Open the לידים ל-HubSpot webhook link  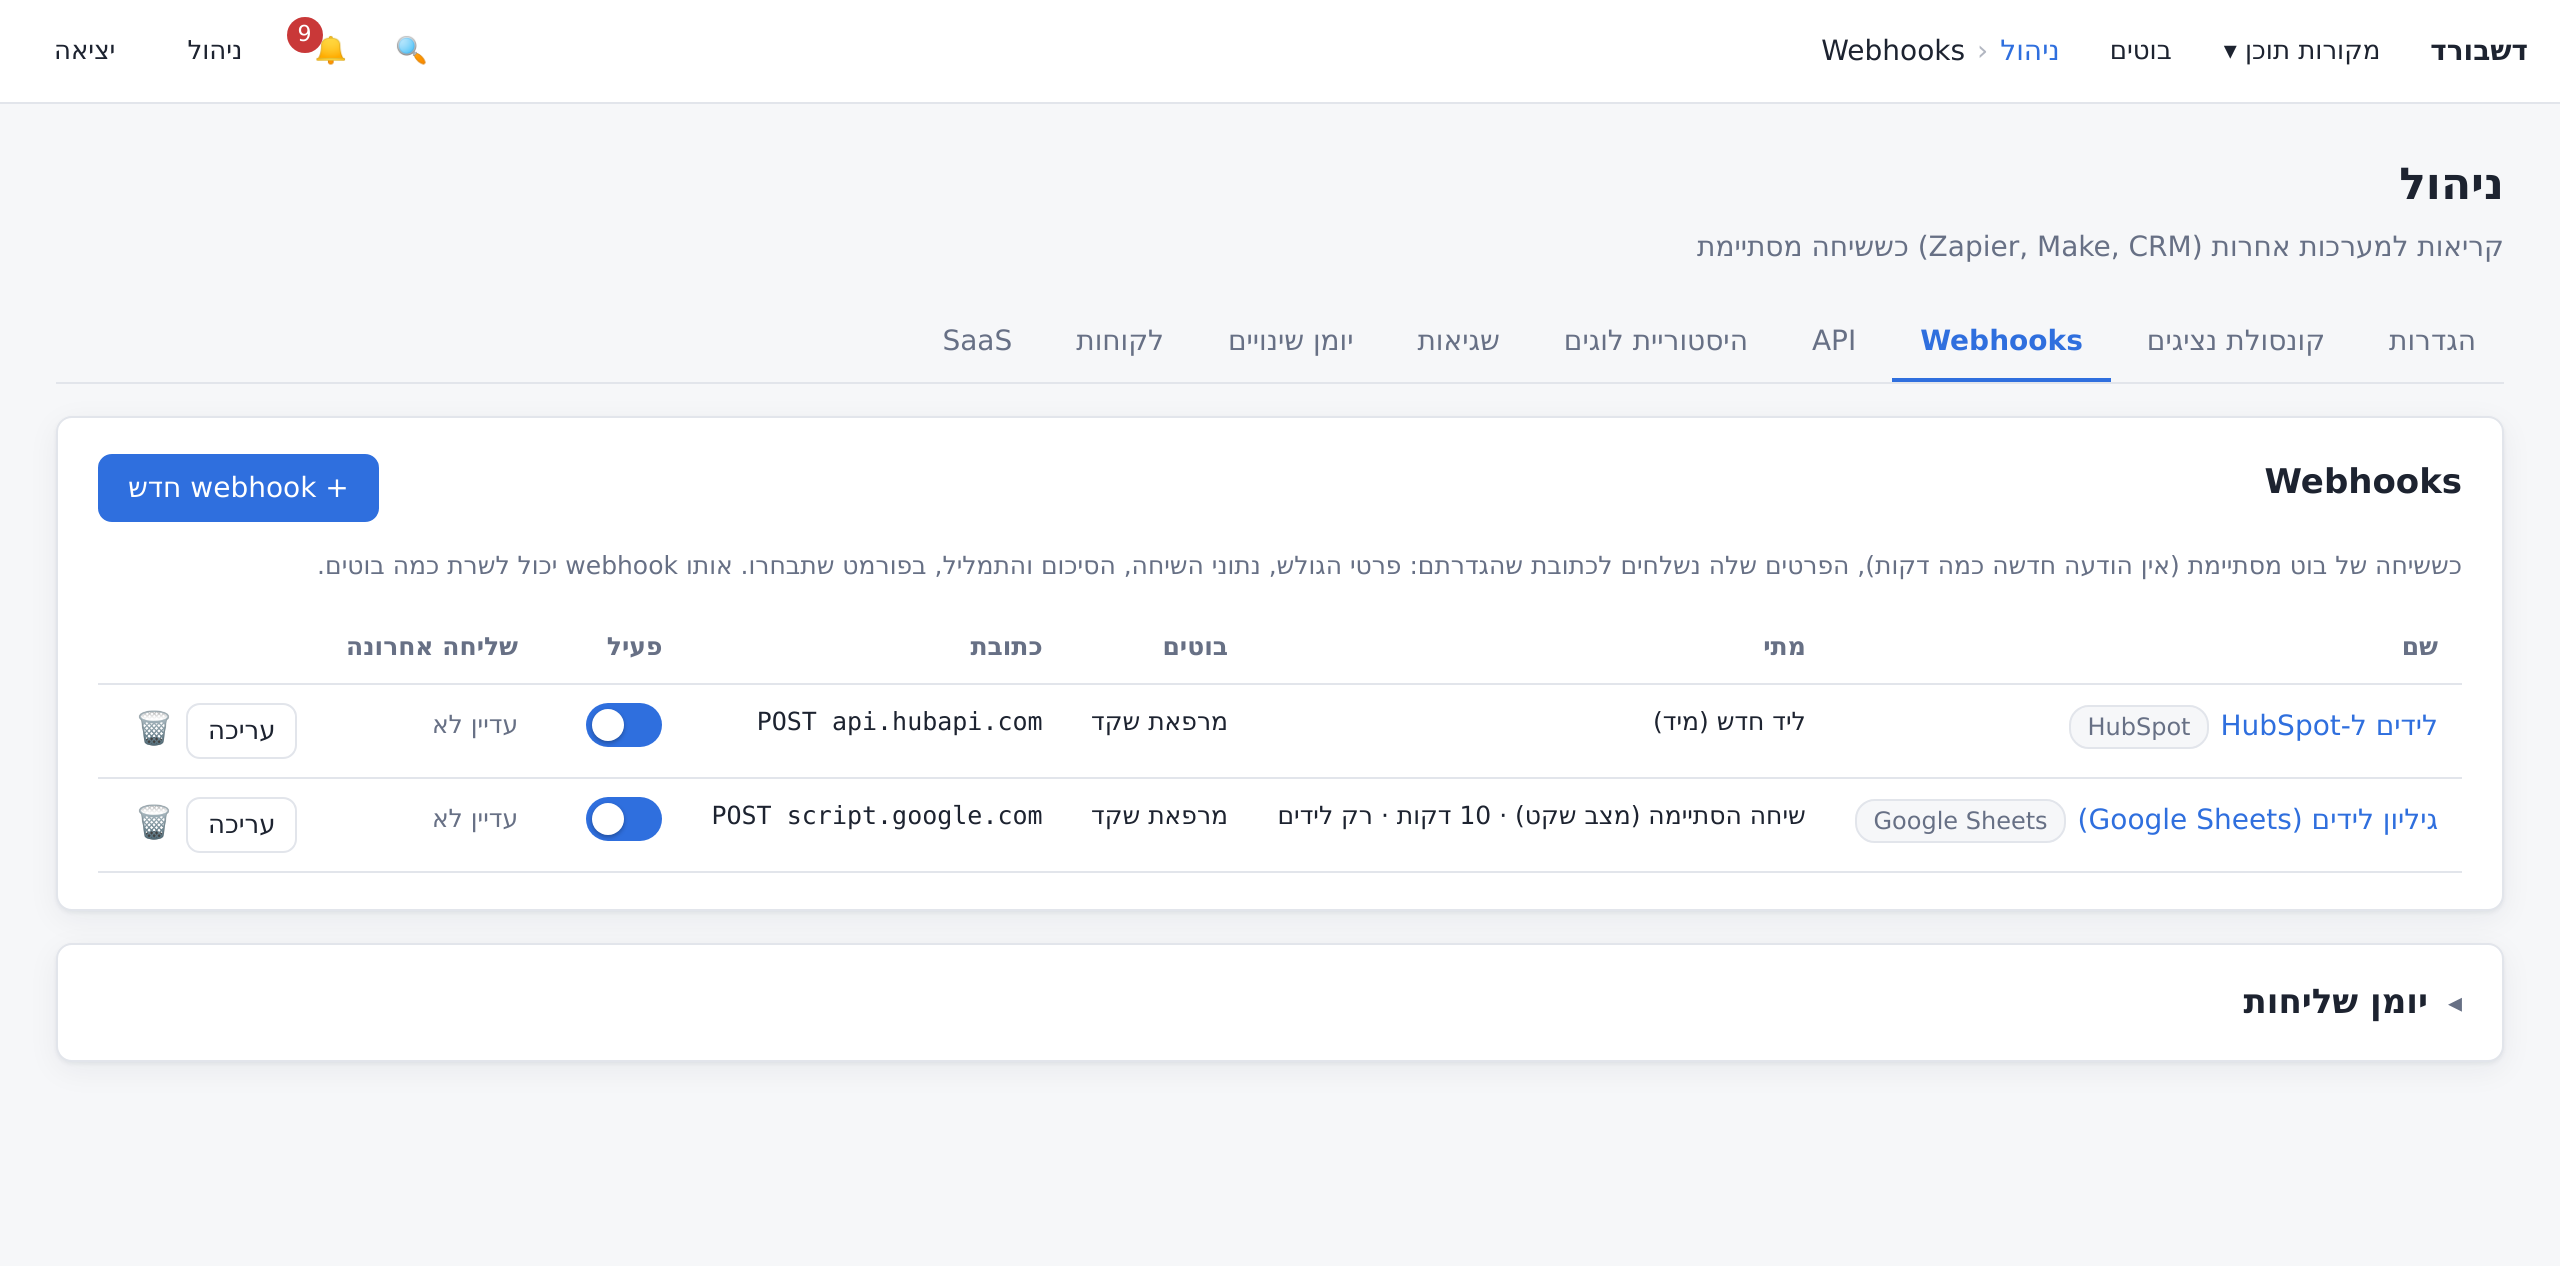coord(2329,725)
